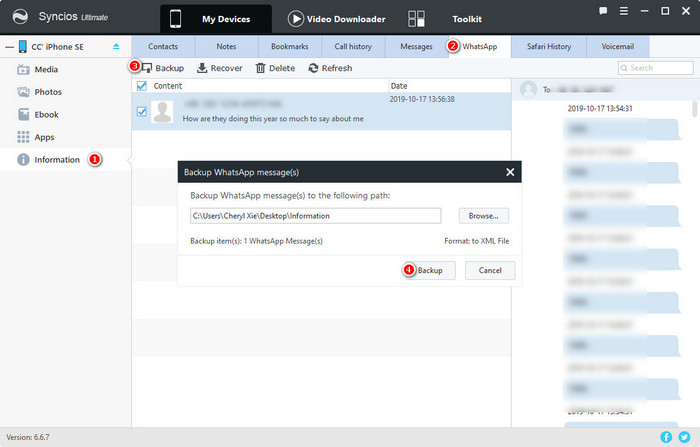This screenshot has width=700, height=447.
Task: Click the Backup toolbar button
Action: click(x=163, y=68)
